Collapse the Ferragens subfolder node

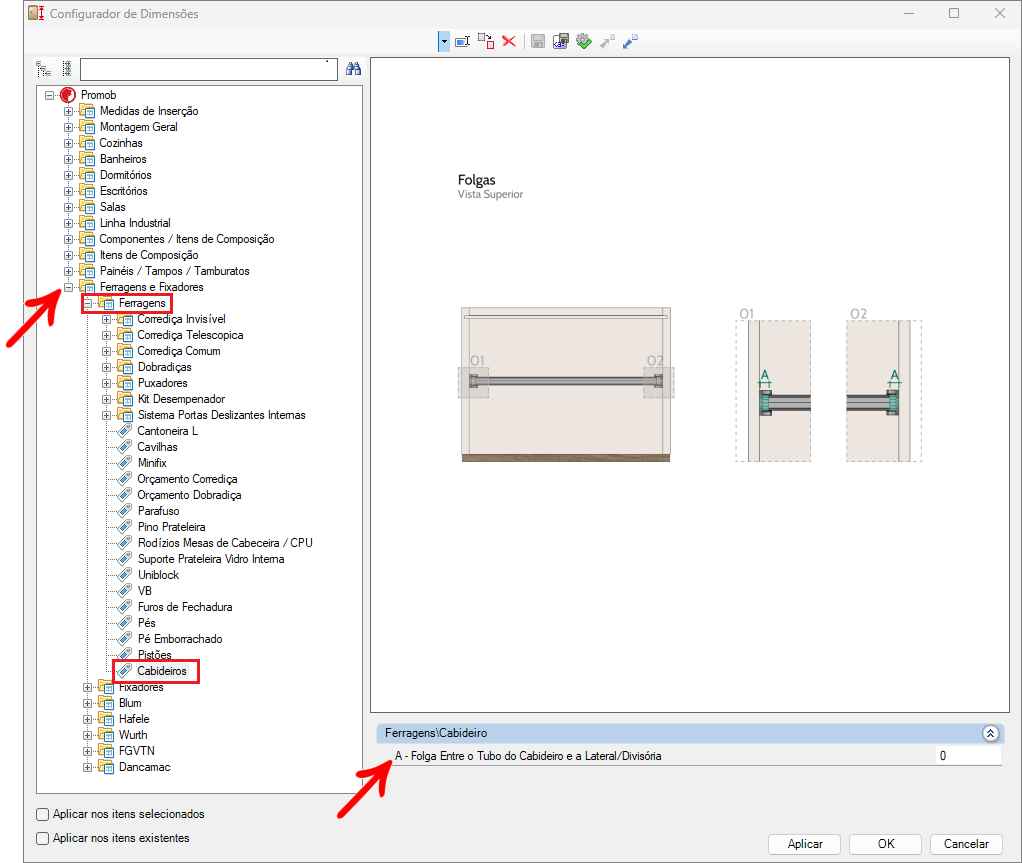pos(87,303)
